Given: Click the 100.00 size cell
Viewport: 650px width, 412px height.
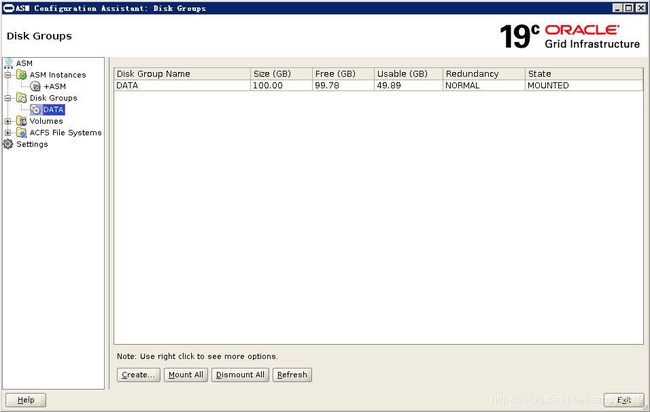Looking at the screenshot, I should pyautogui.click(x=281, y=85).
